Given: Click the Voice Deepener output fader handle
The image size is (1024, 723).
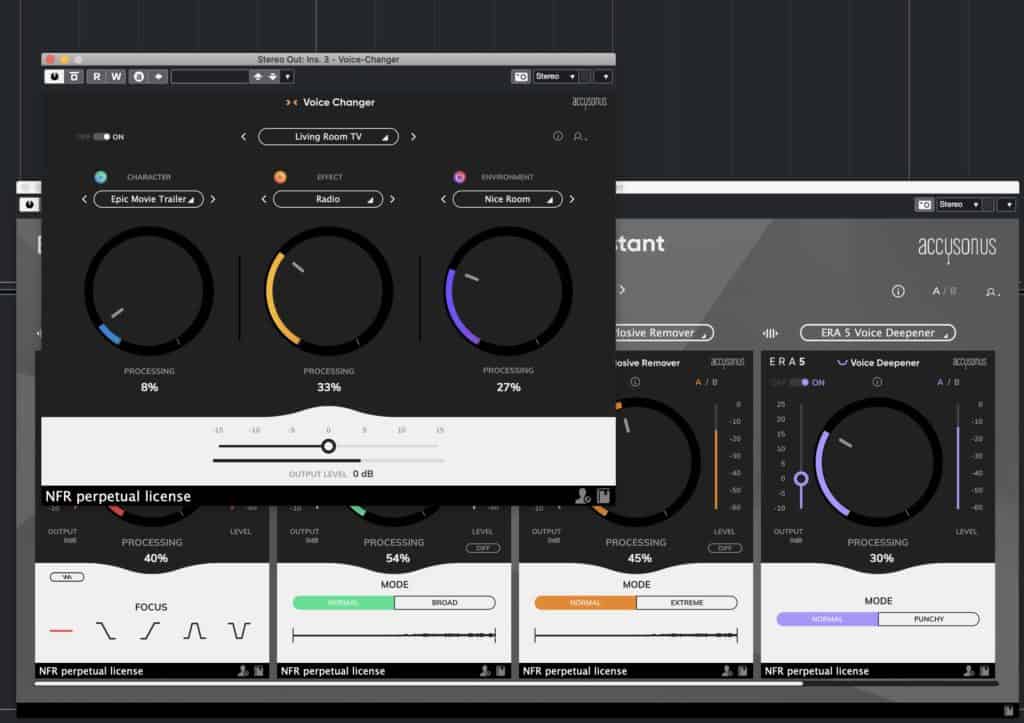Looking at the screenshot, I should 801,479.
